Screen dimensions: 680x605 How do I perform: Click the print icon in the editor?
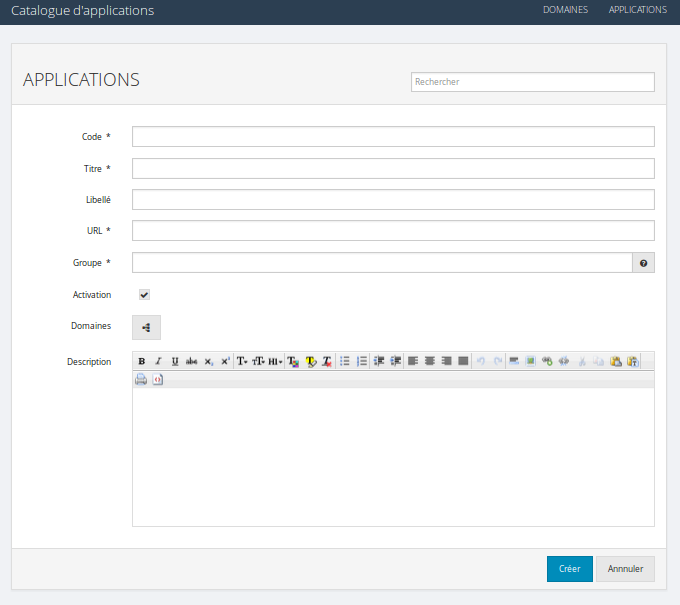click(x=141, y=379)
